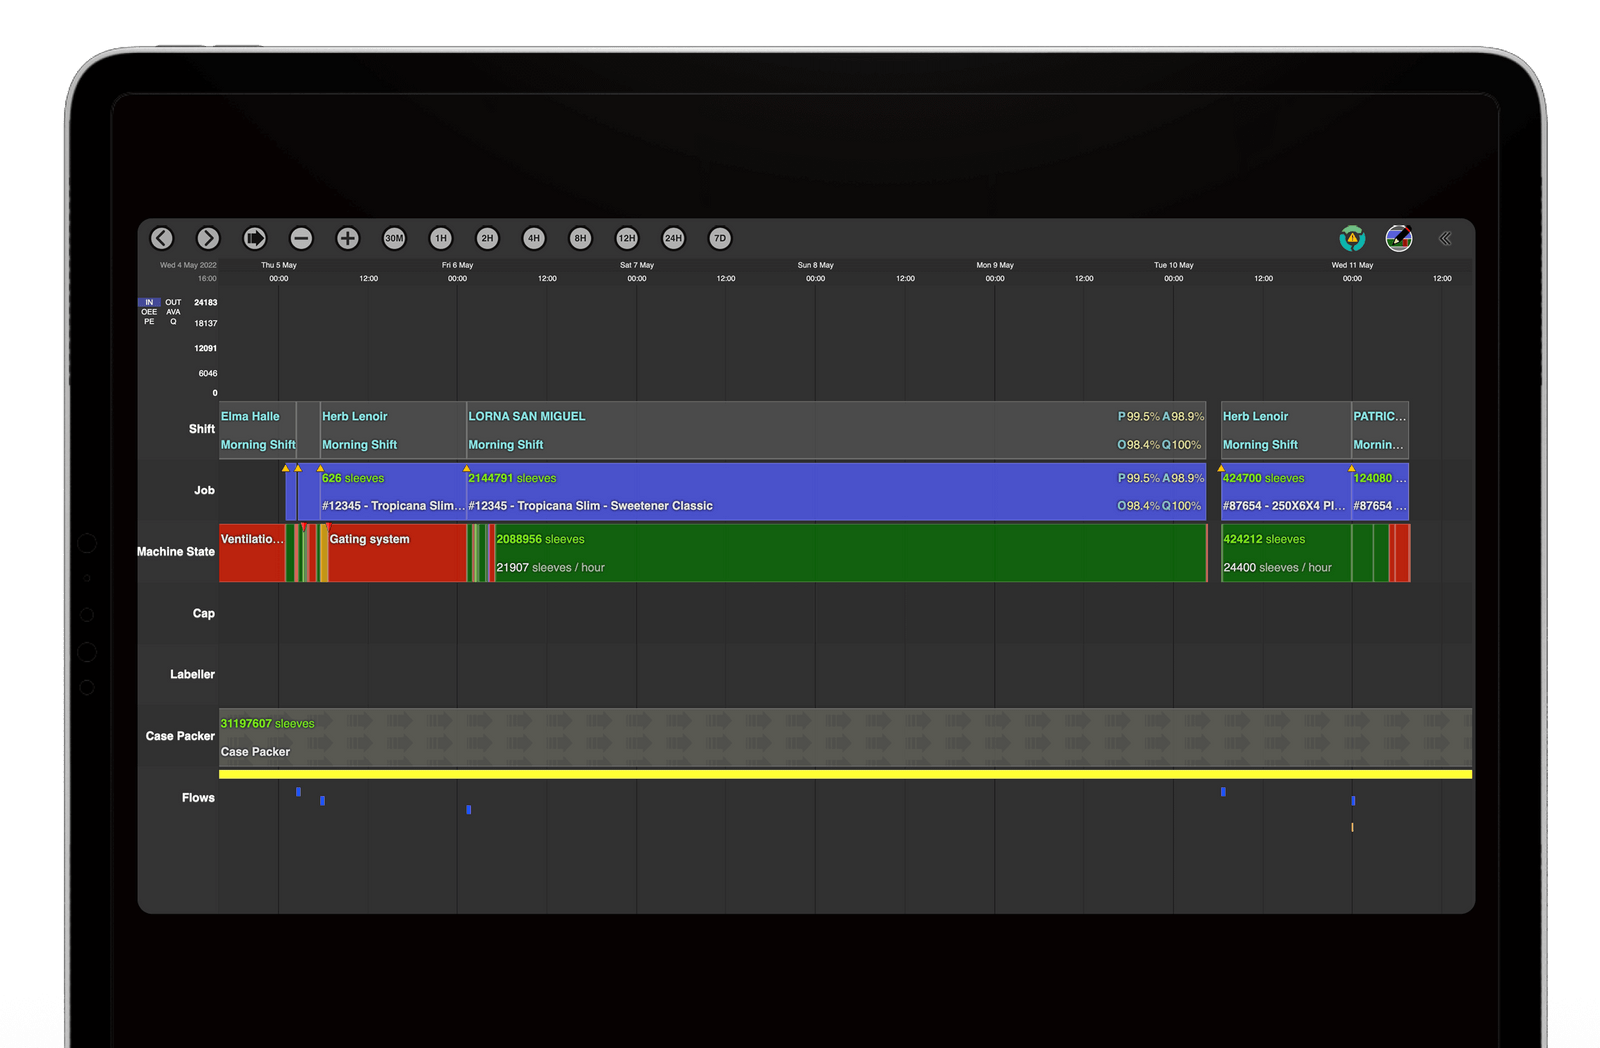Collapse the side panel with double-chevron icon
The height and width of the screenshot is (1048, 1600).
pyautogui.click(x=1444, y=238)
